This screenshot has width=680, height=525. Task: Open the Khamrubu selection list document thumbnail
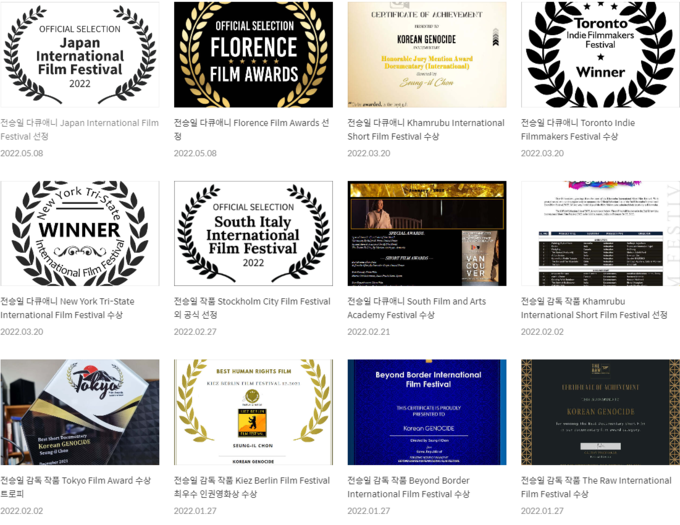click(600, 233)
